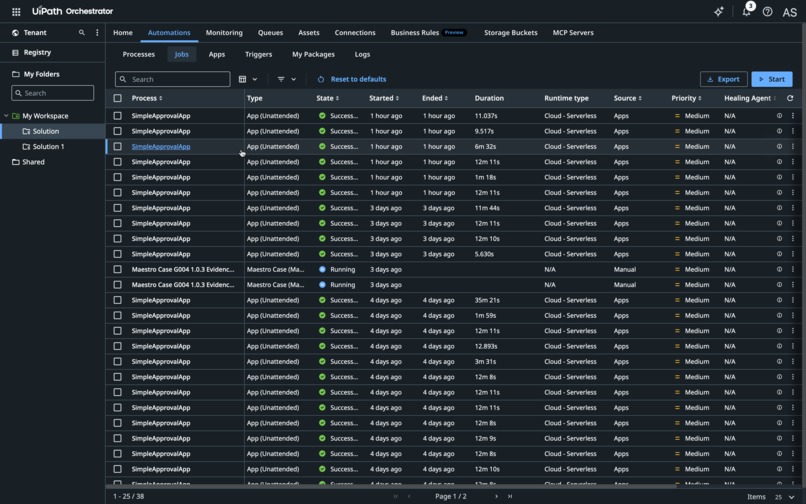The width and height of the screenshot is (806, 504).
Task: Open more actions for the 5.630s job
Action: click(793, 254)
